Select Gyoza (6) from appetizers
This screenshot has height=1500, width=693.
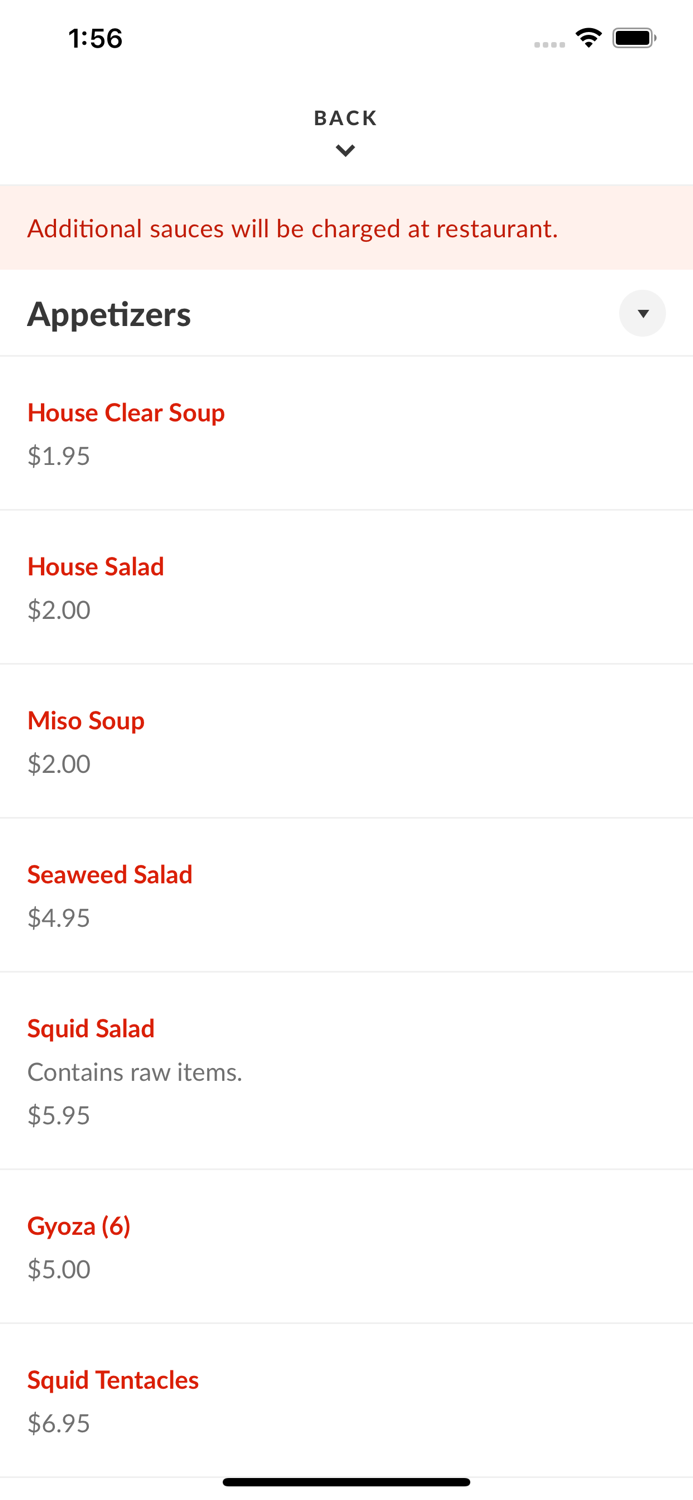click(x=79, y=1225)
